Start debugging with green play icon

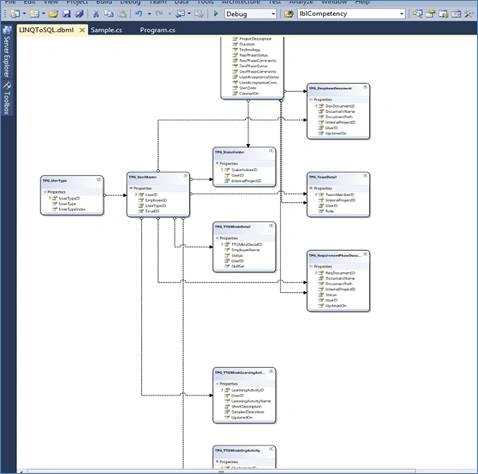(216, 14)
